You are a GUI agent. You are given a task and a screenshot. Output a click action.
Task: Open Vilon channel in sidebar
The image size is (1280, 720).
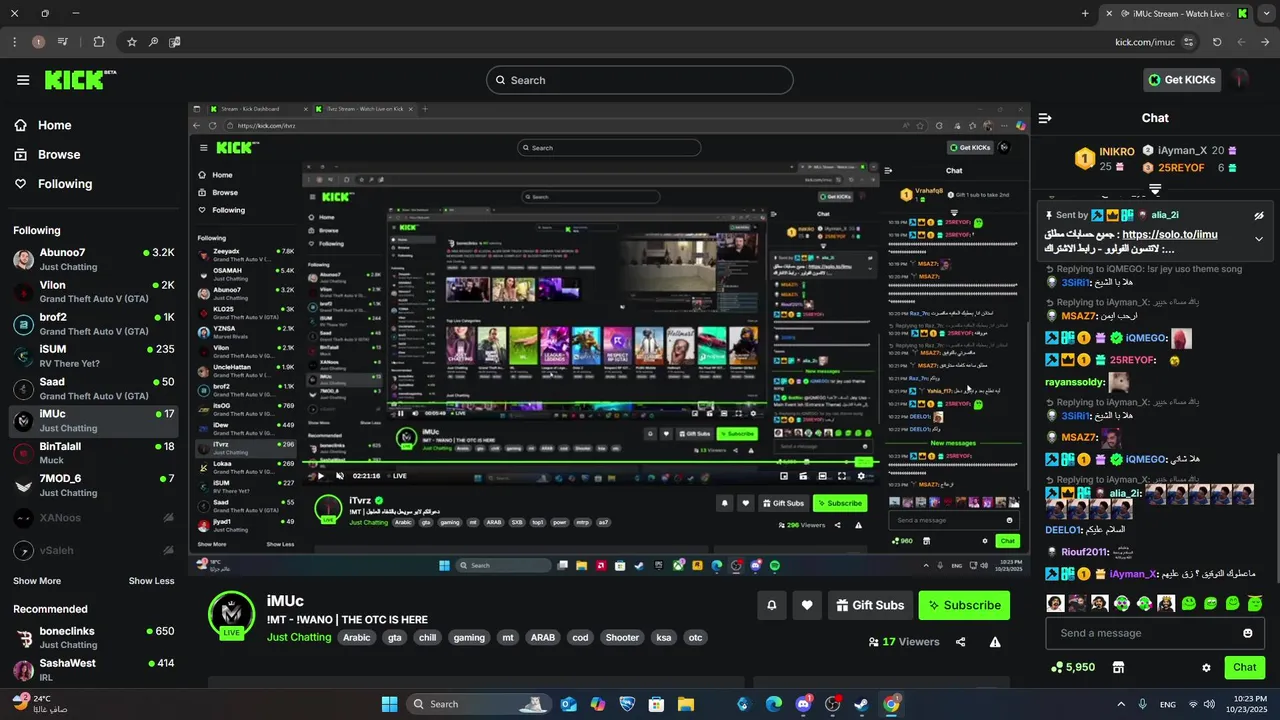coord(94,291)
